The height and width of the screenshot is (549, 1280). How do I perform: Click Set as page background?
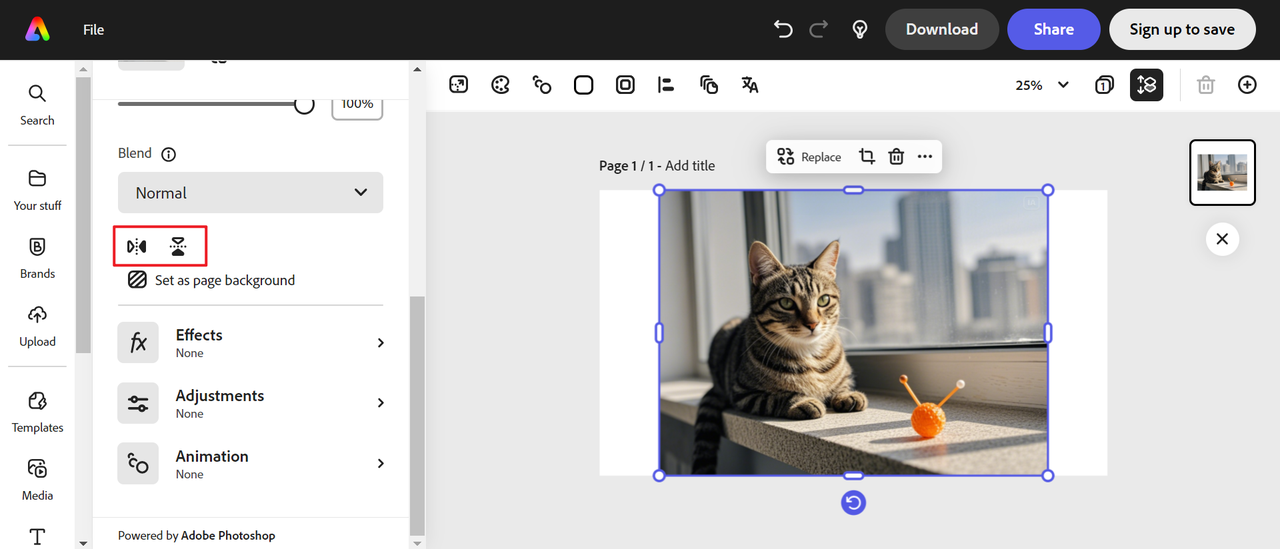coord(211,280)
